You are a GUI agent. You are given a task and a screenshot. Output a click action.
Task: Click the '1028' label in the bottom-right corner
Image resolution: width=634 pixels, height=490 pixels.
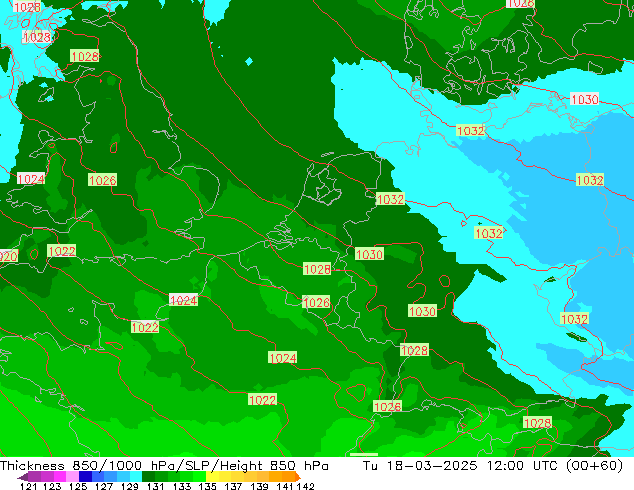click(x=537, y=423)
